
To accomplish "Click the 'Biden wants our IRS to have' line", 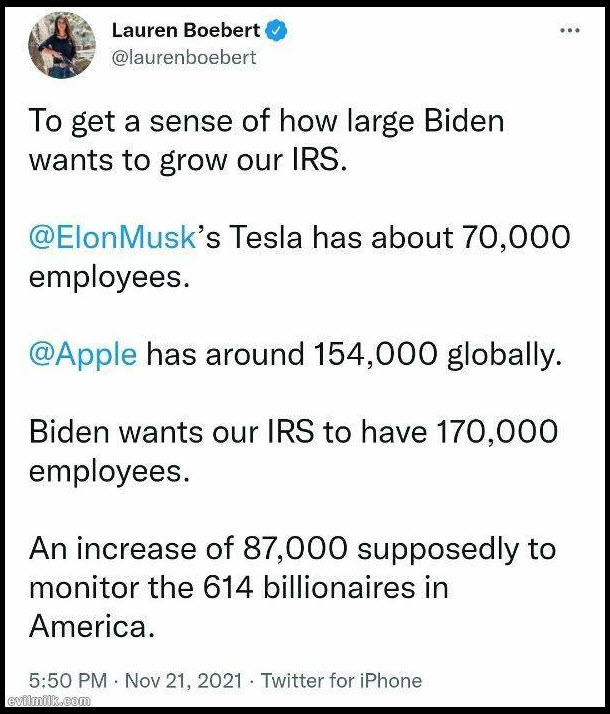I will point(228,432).
